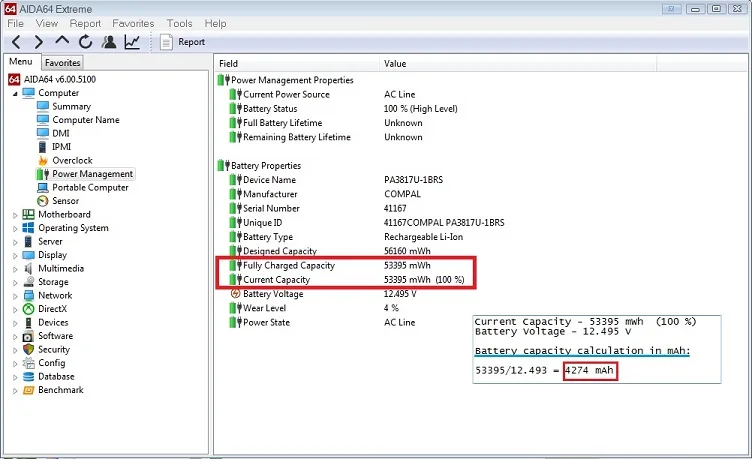Expand the Security tree node

(15, 350)
